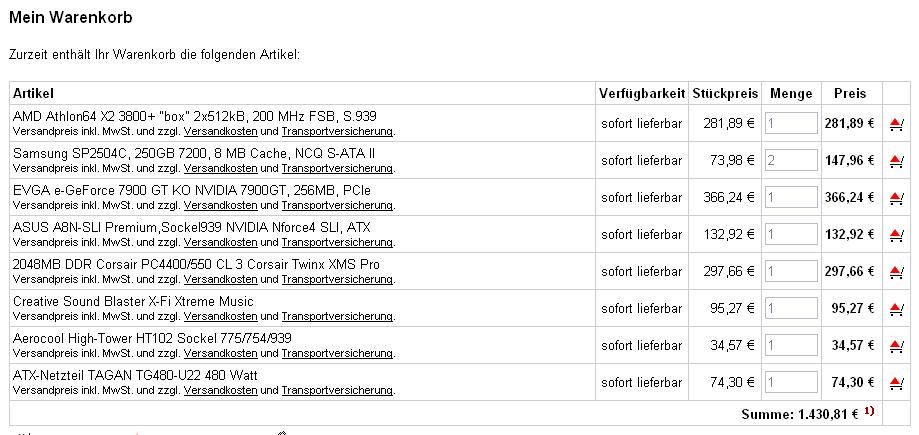Open Transportversicherung link under Samsung SP2504C

337,168
